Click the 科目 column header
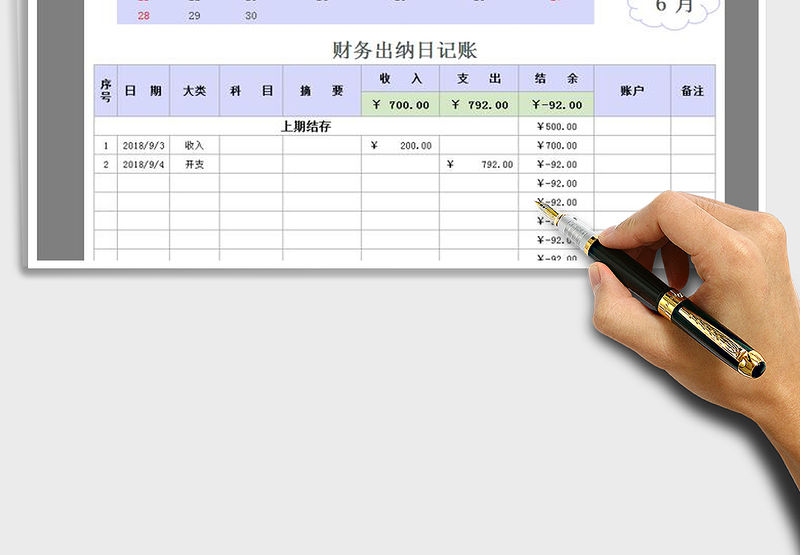The height and width of the screenshot is (555, 800). [x=251, y=91]
